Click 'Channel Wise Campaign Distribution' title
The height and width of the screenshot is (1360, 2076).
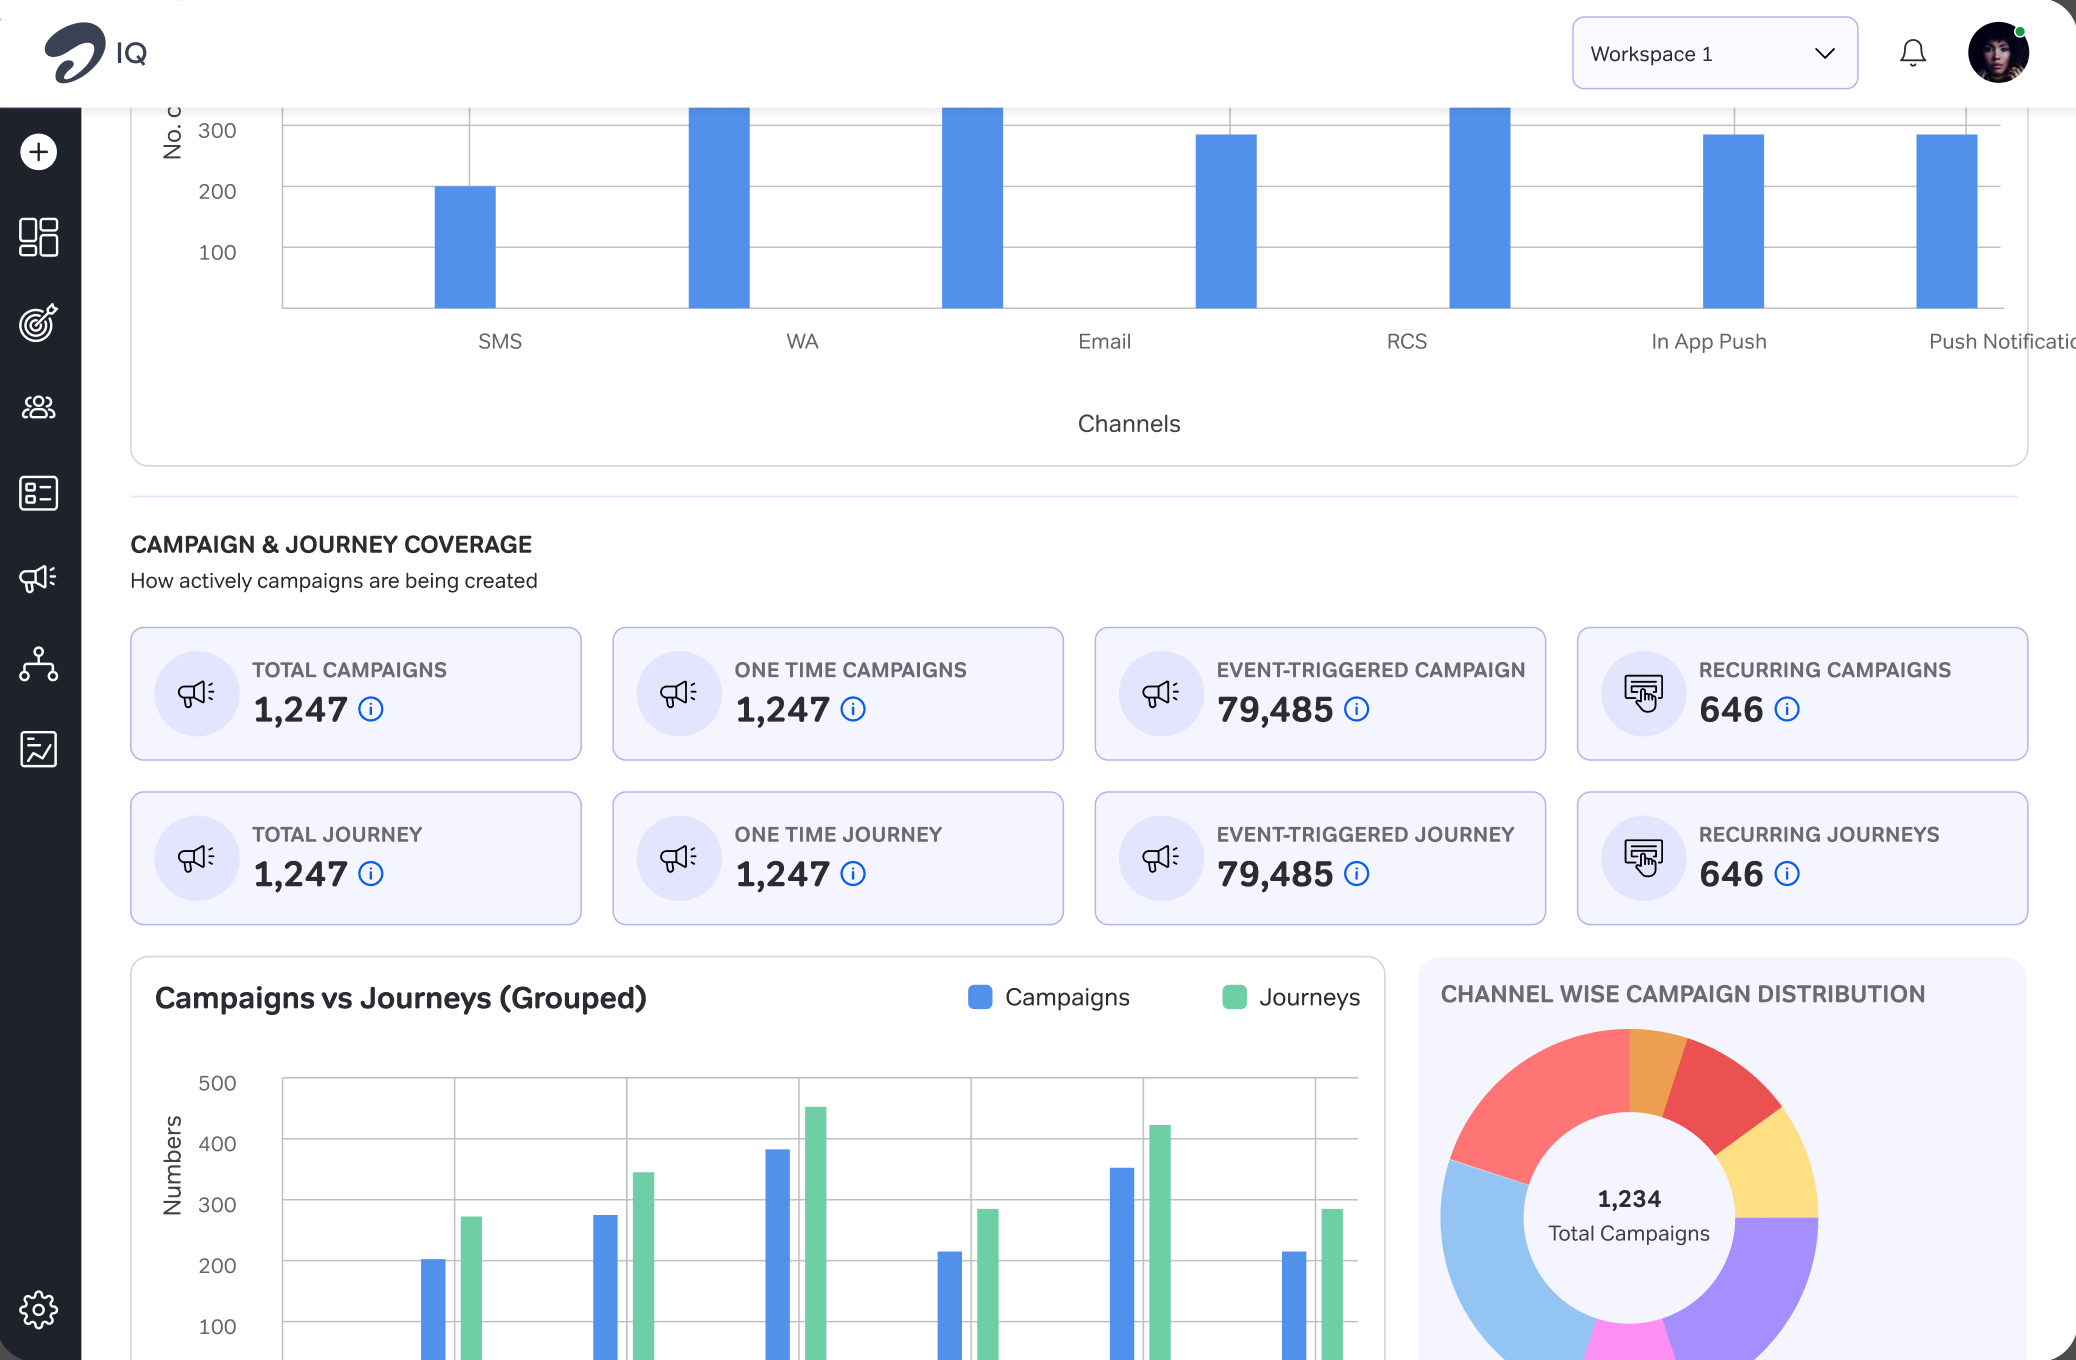pos(1683,994)
